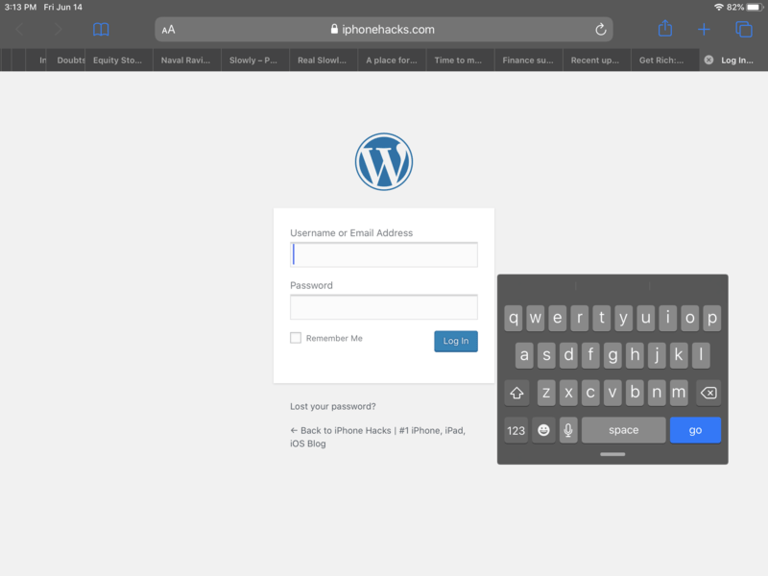Tap the microphone dictation key
This screenshot has height=576, width=768.
tap(568, 430)
